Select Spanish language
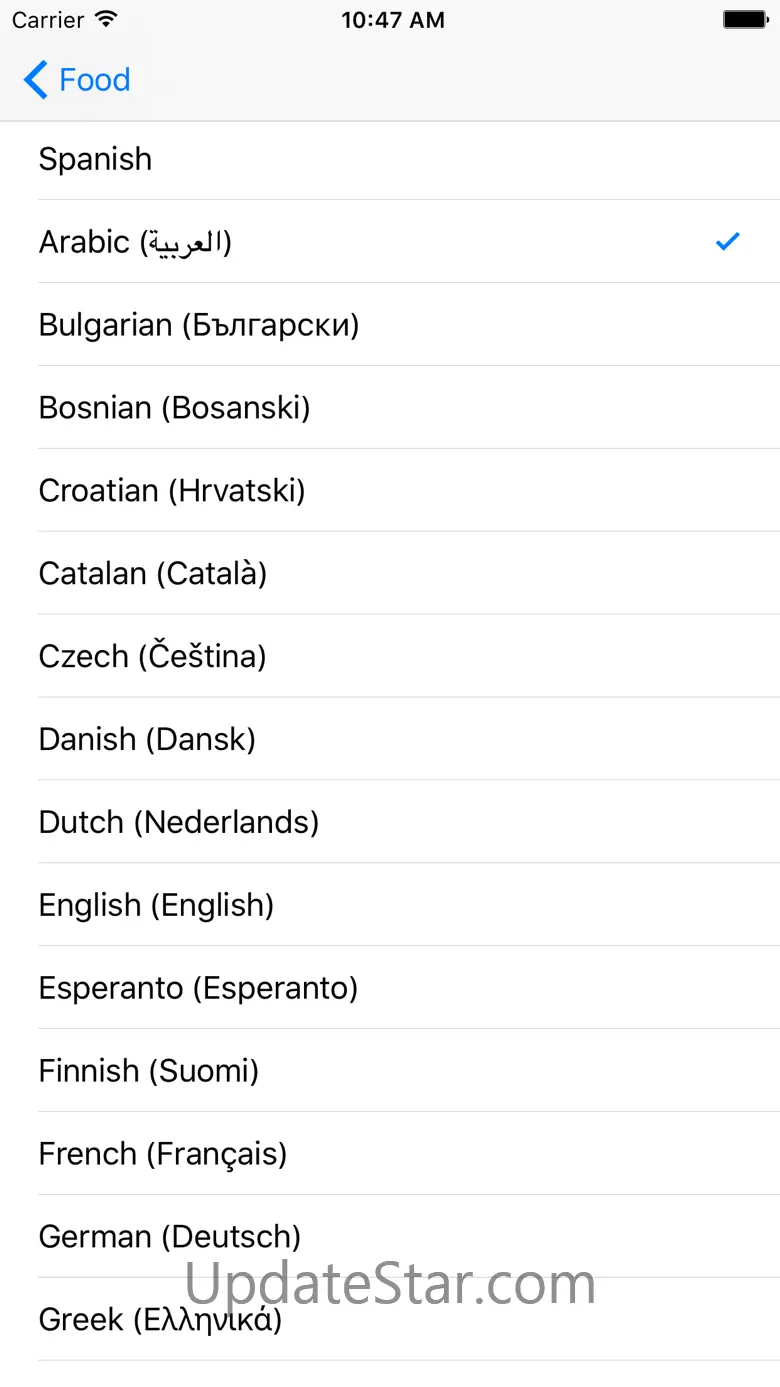 390,159
